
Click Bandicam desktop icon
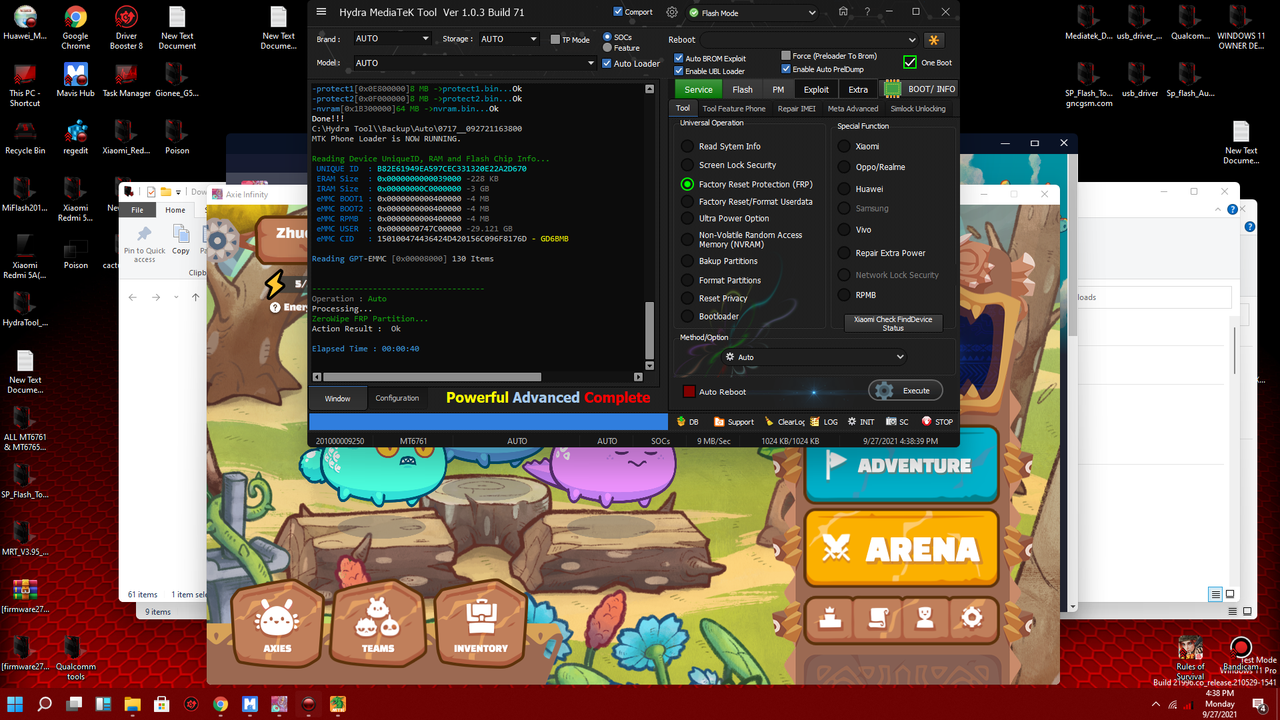coord(1240,652)
